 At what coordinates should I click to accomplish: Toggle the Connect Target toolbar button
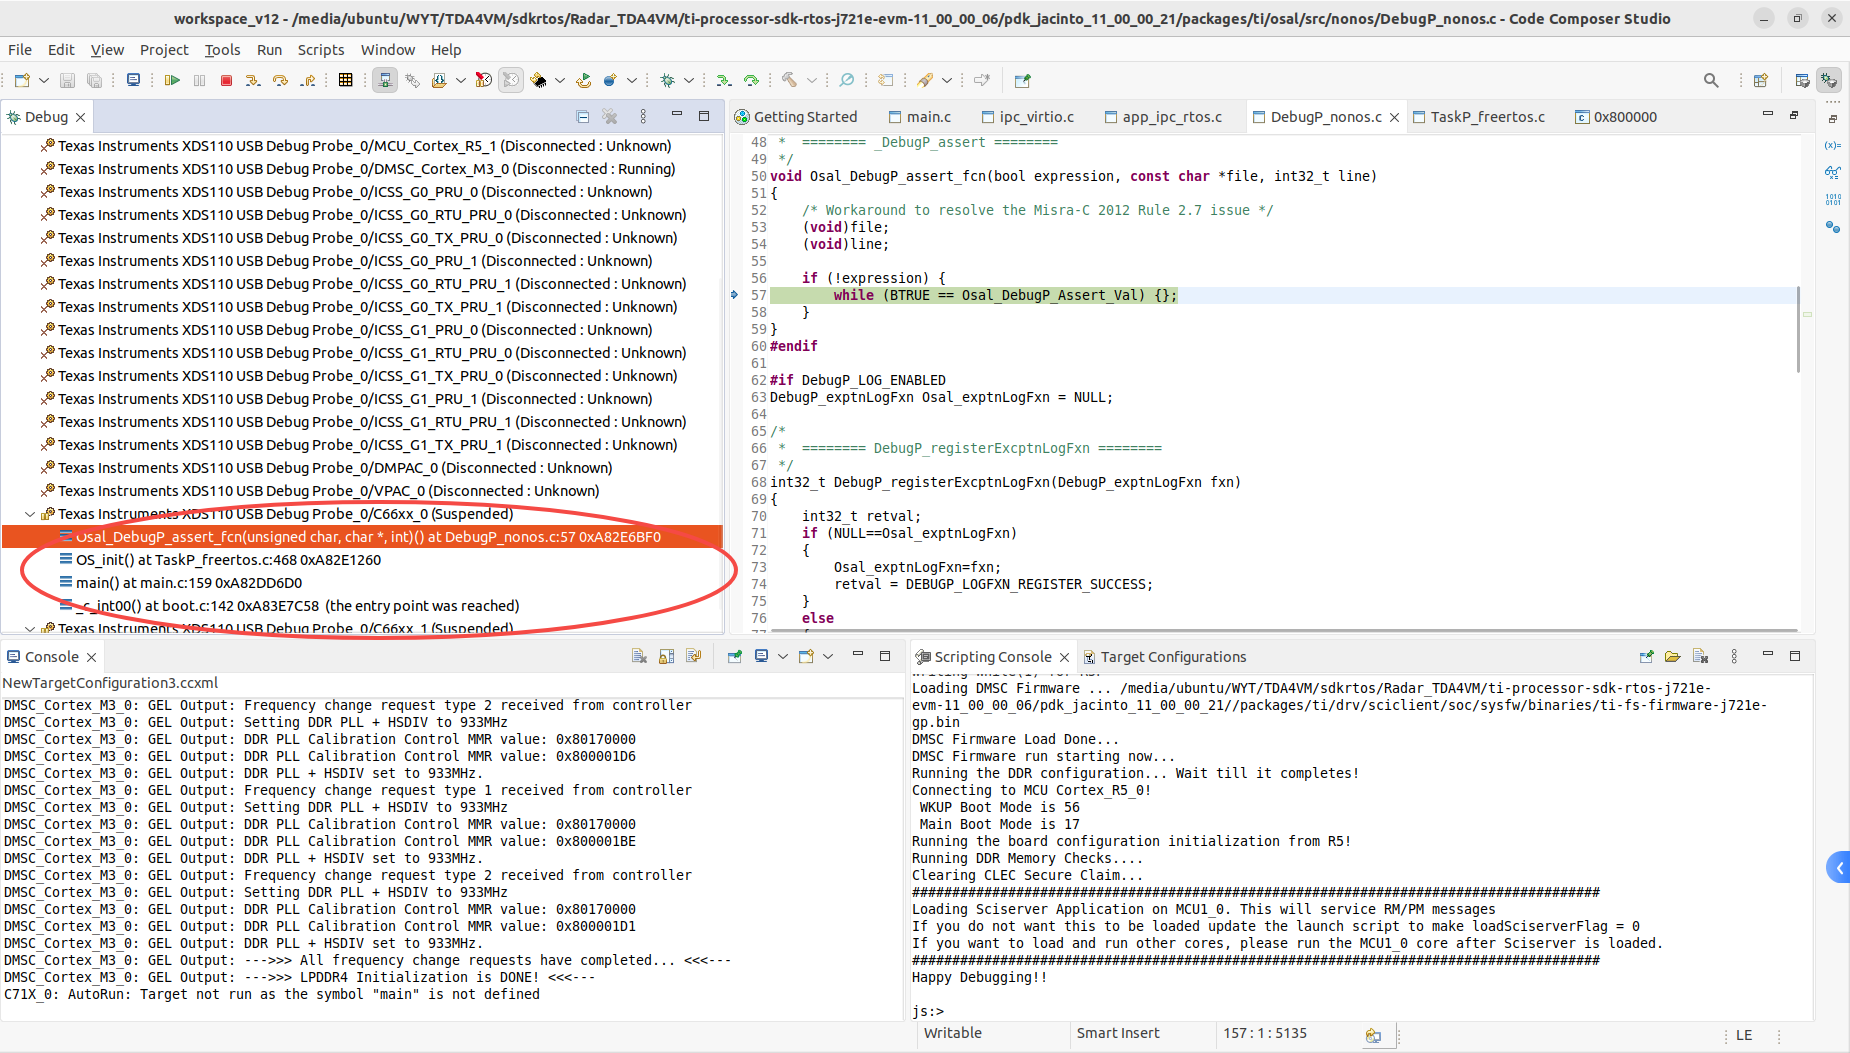click(x=384, y=80)
